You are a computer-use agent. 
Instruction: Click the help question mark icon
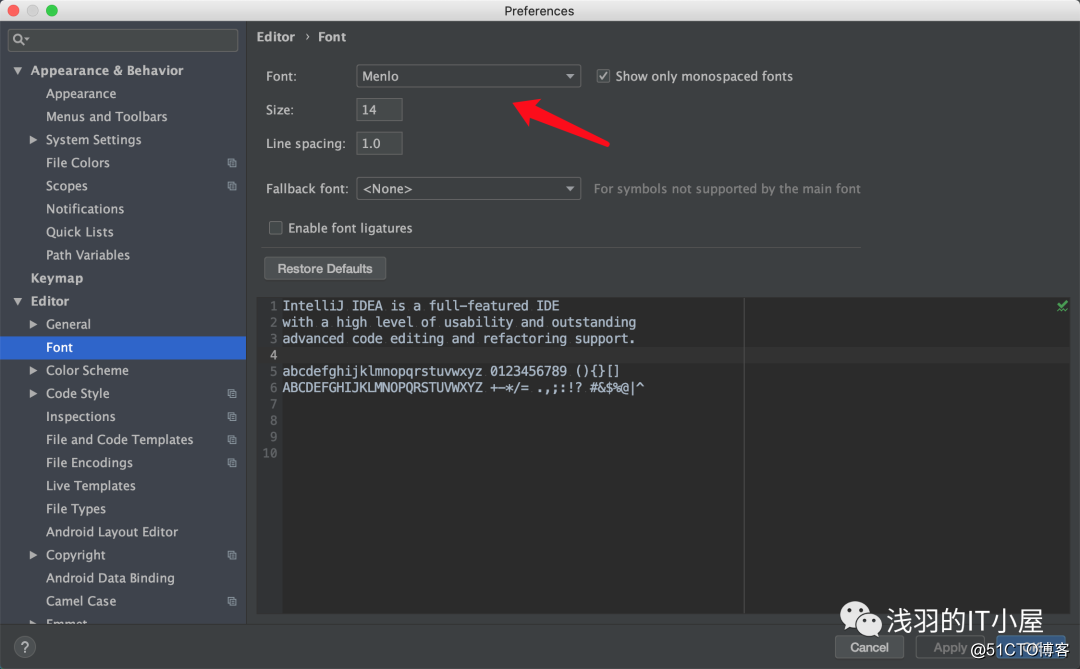[x=24, y=646]
